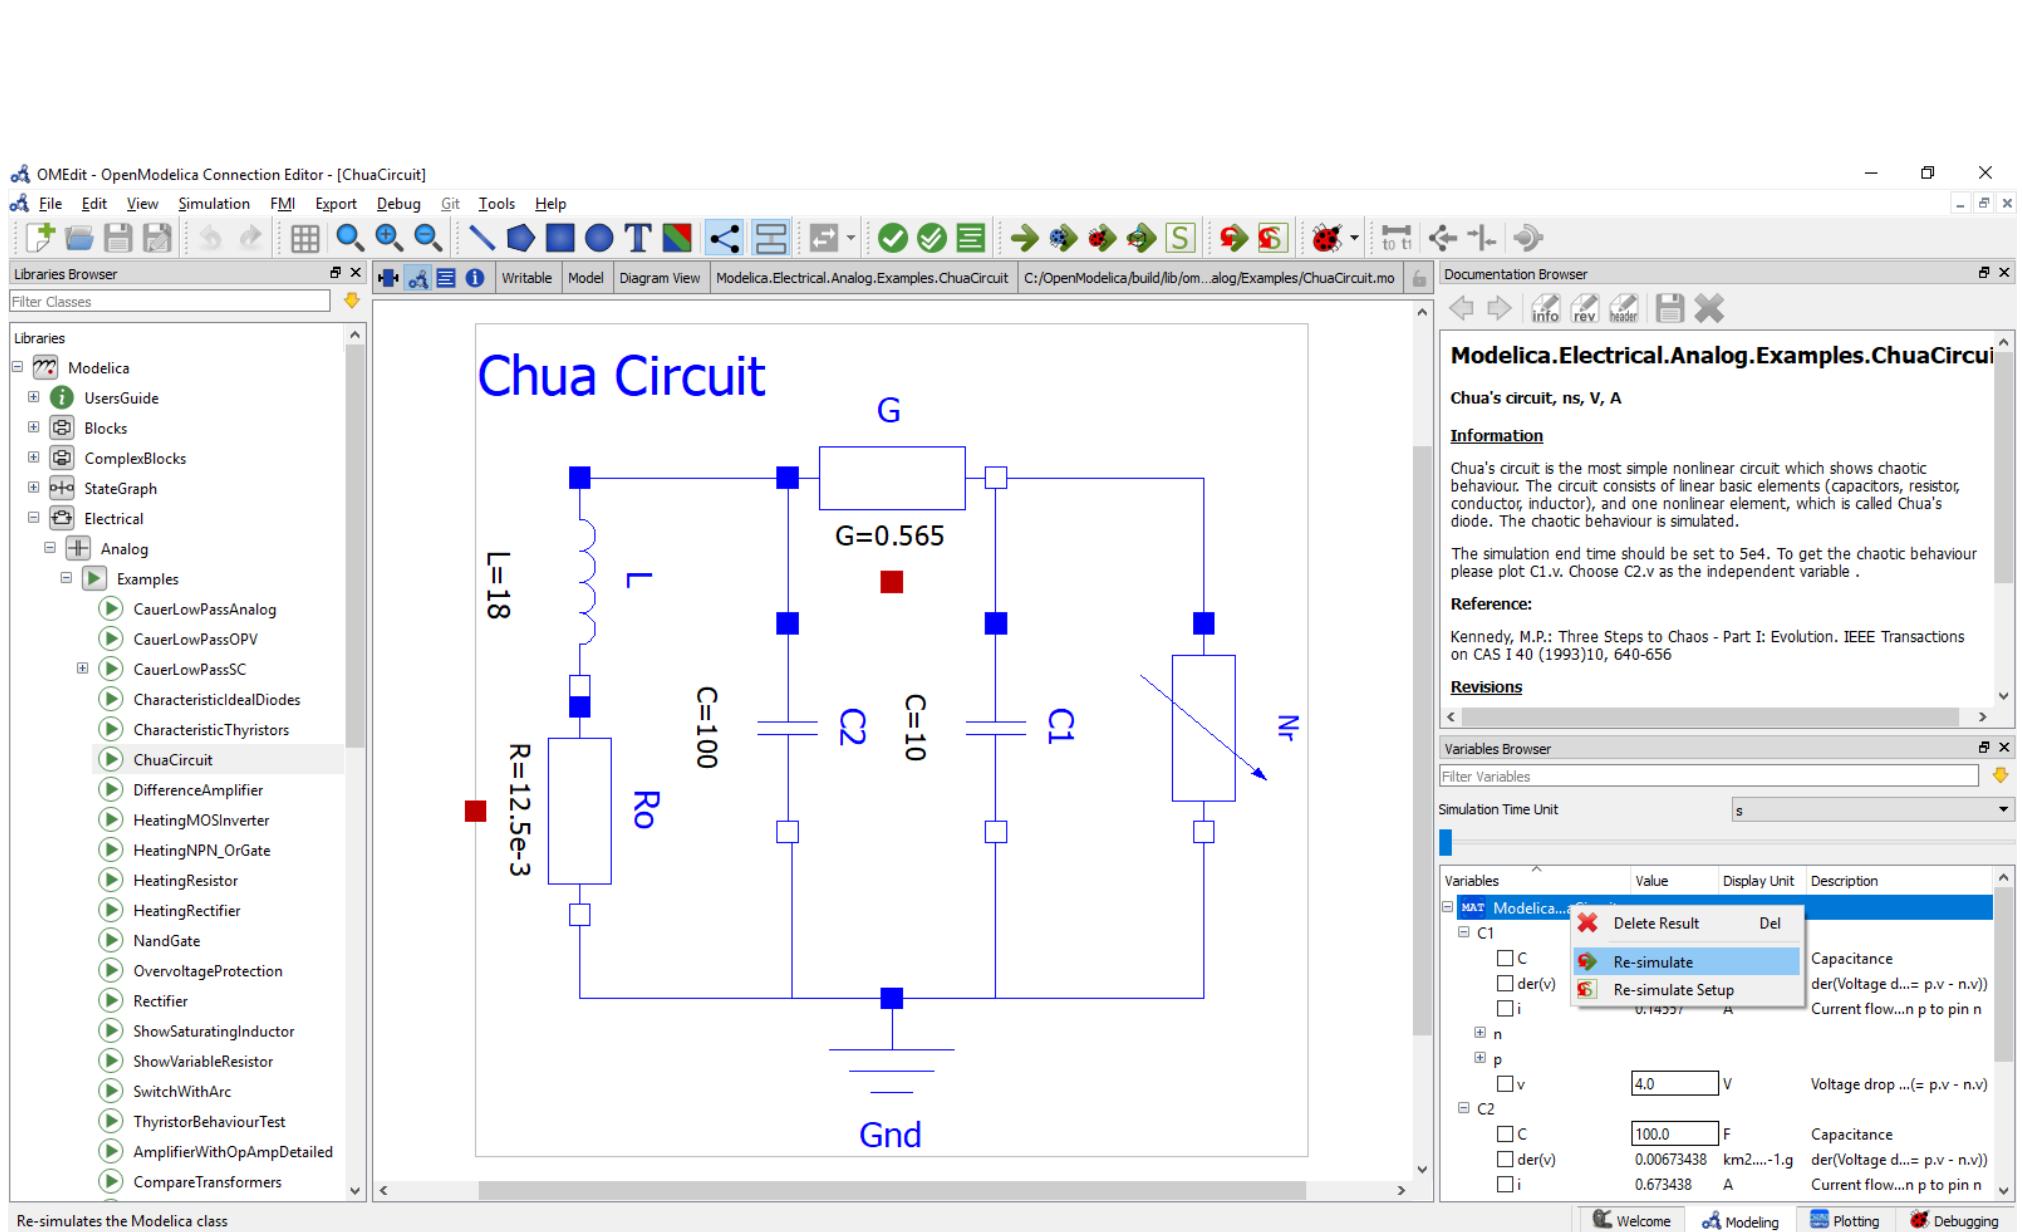Check the C2 i variable checkbox
Screen dimensions: 2022x1232
[x=1505, y=1184]
